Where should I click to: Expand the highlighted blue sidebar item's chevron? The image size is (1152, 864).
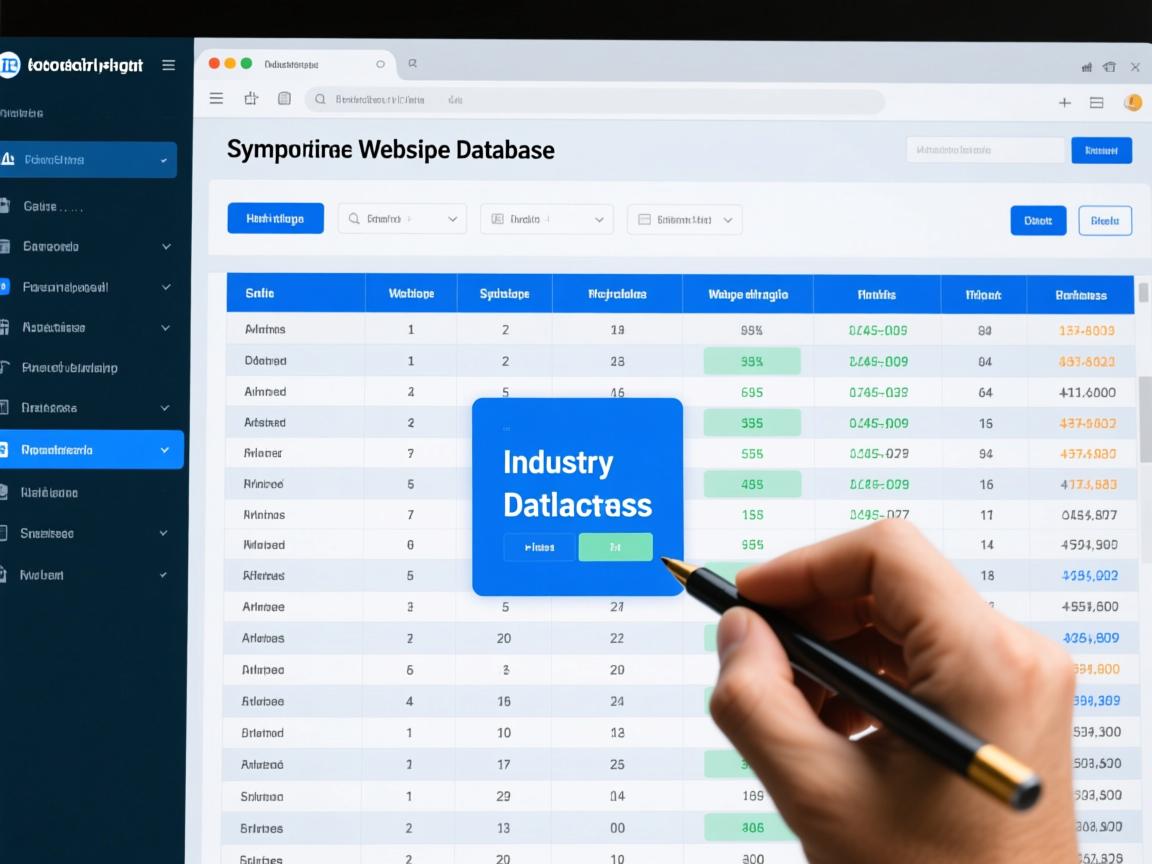pyautogui.click(x=165, y=450)
